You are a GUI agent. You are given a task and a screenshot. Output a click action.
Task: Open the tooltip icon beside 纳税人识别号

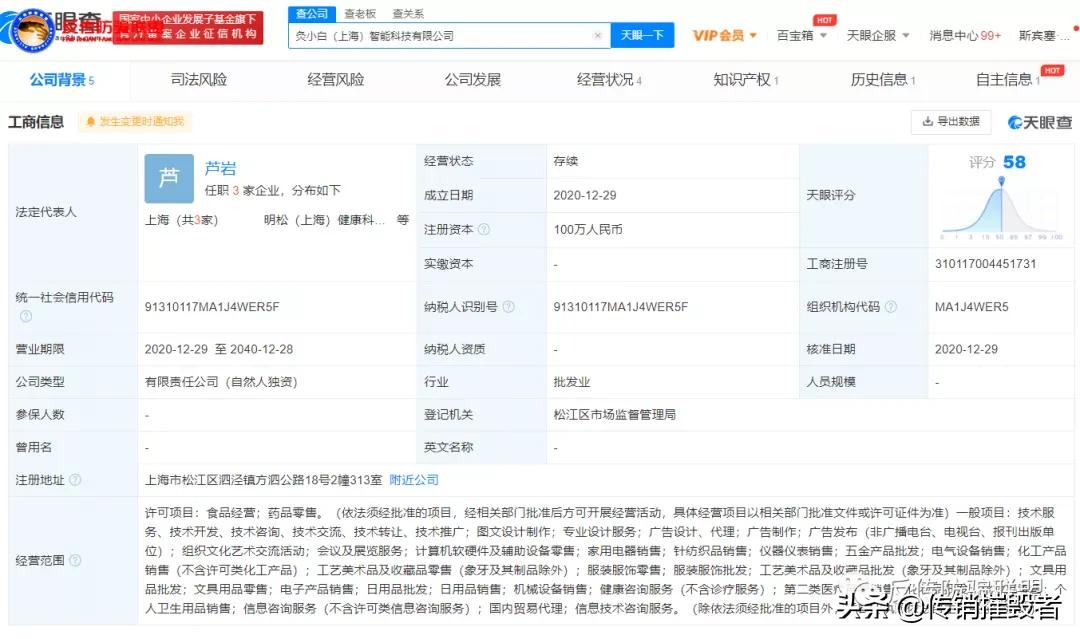pyautogui.click(x=511, y=306)
